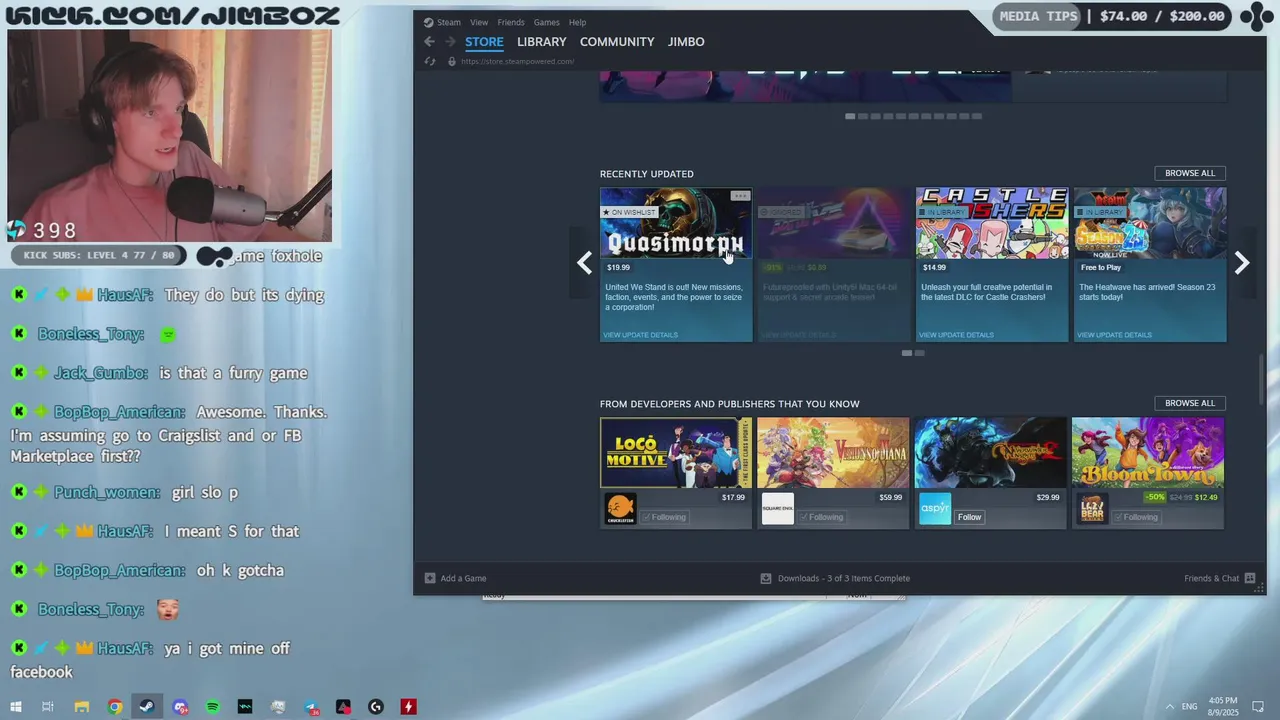Screen dimensions: 1280x720
Task: Go back using the Steam back arrow
Action: (429, 42)
